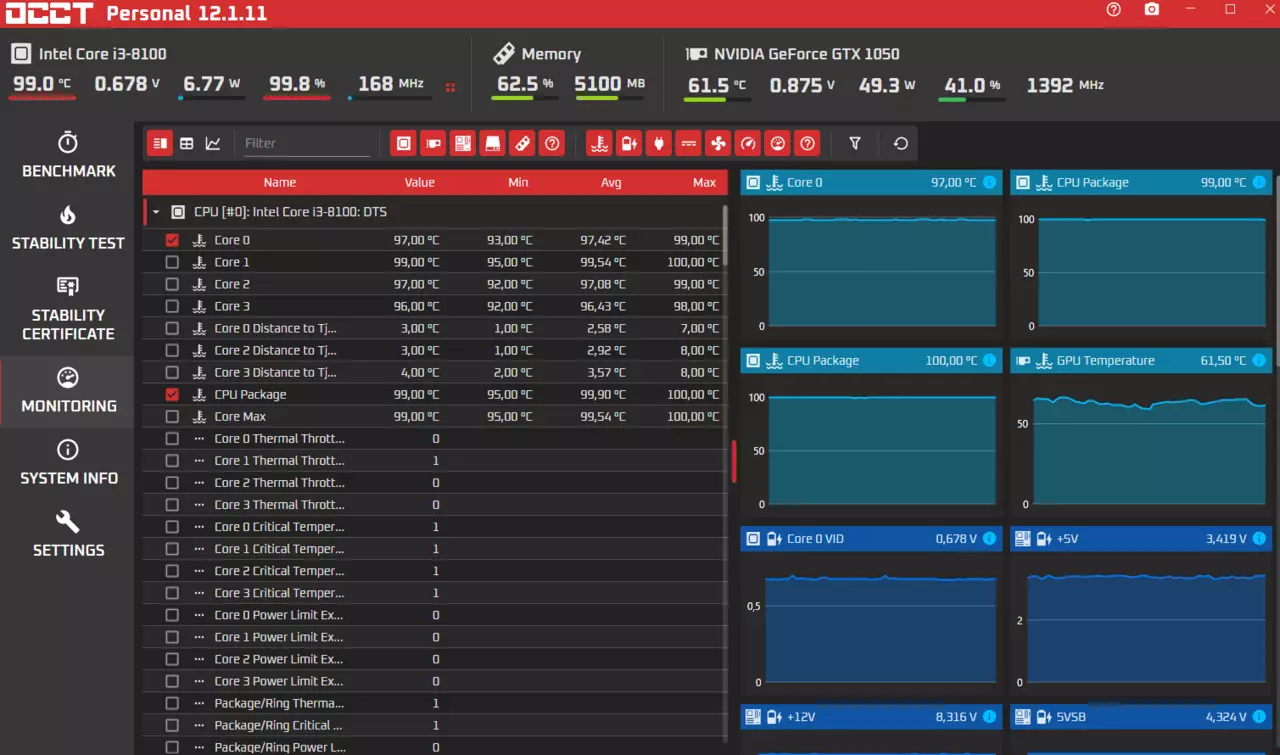Image resolution: width=1280 pixels, height=755 pixels.
Task: Open the Stability Test page
Action: (x=68, y=227)
